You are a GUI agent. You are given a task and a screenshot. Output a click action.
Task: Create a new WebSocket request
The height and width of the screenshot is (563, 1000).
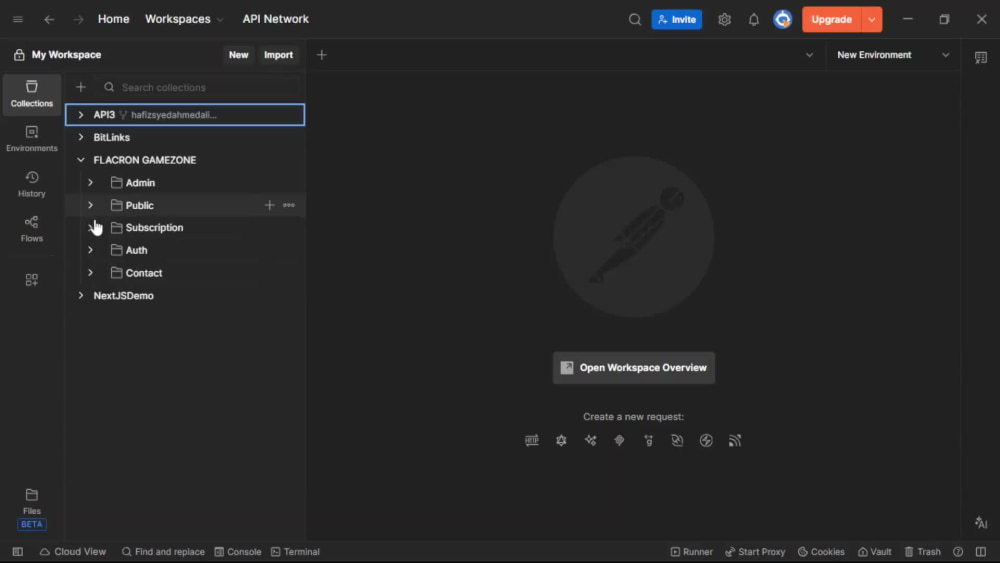(677, 440)
